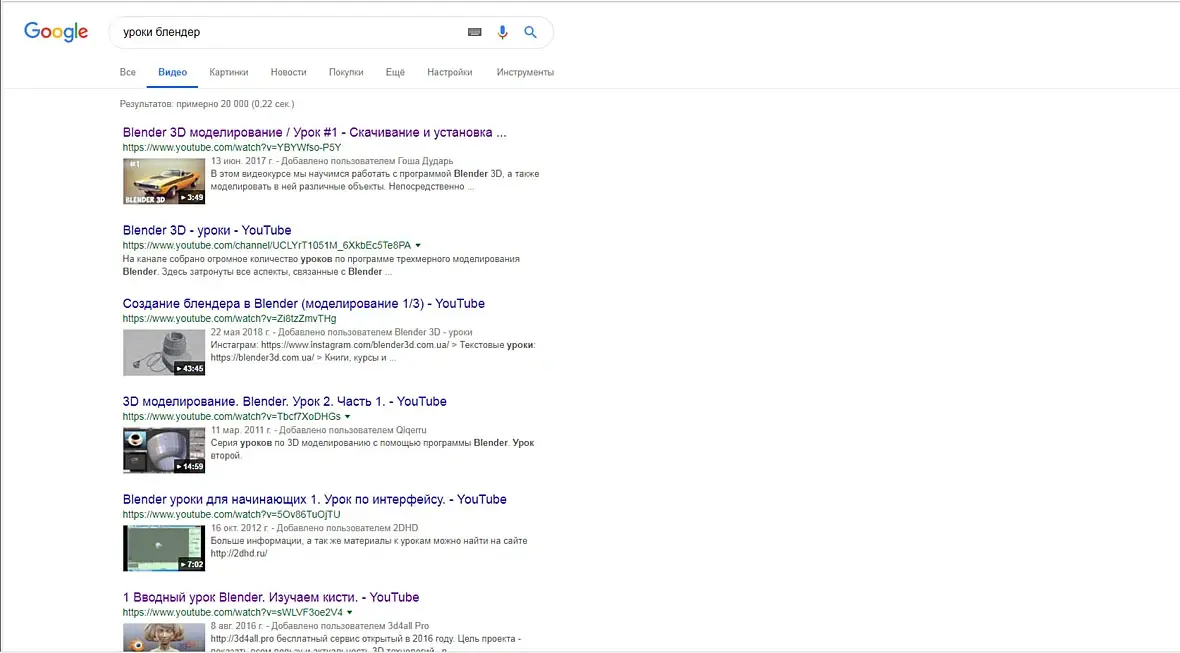The width and height of the screenshot is (1180, 653).
Task: Open "Blender 3D моделирование / Урок #1" result
Action: click(315, 132)
